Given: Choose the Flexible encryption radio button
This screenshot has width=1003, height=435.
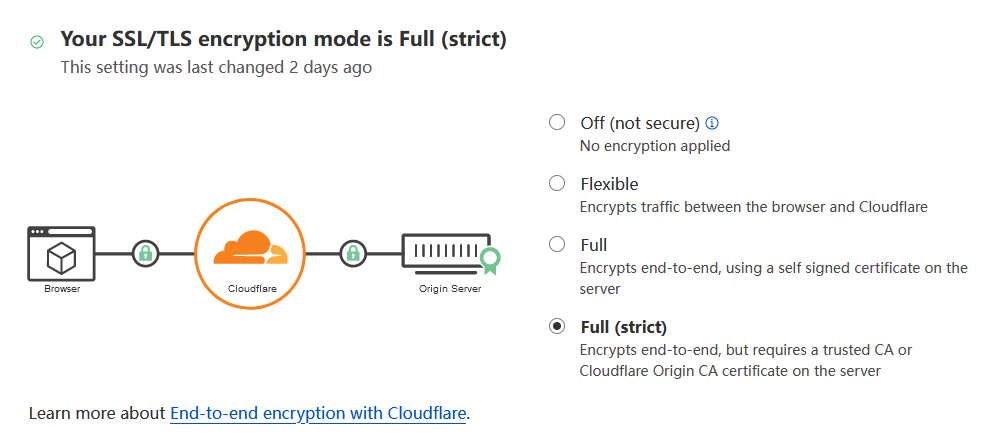Looking at the screenshot, I should (557, 184).
